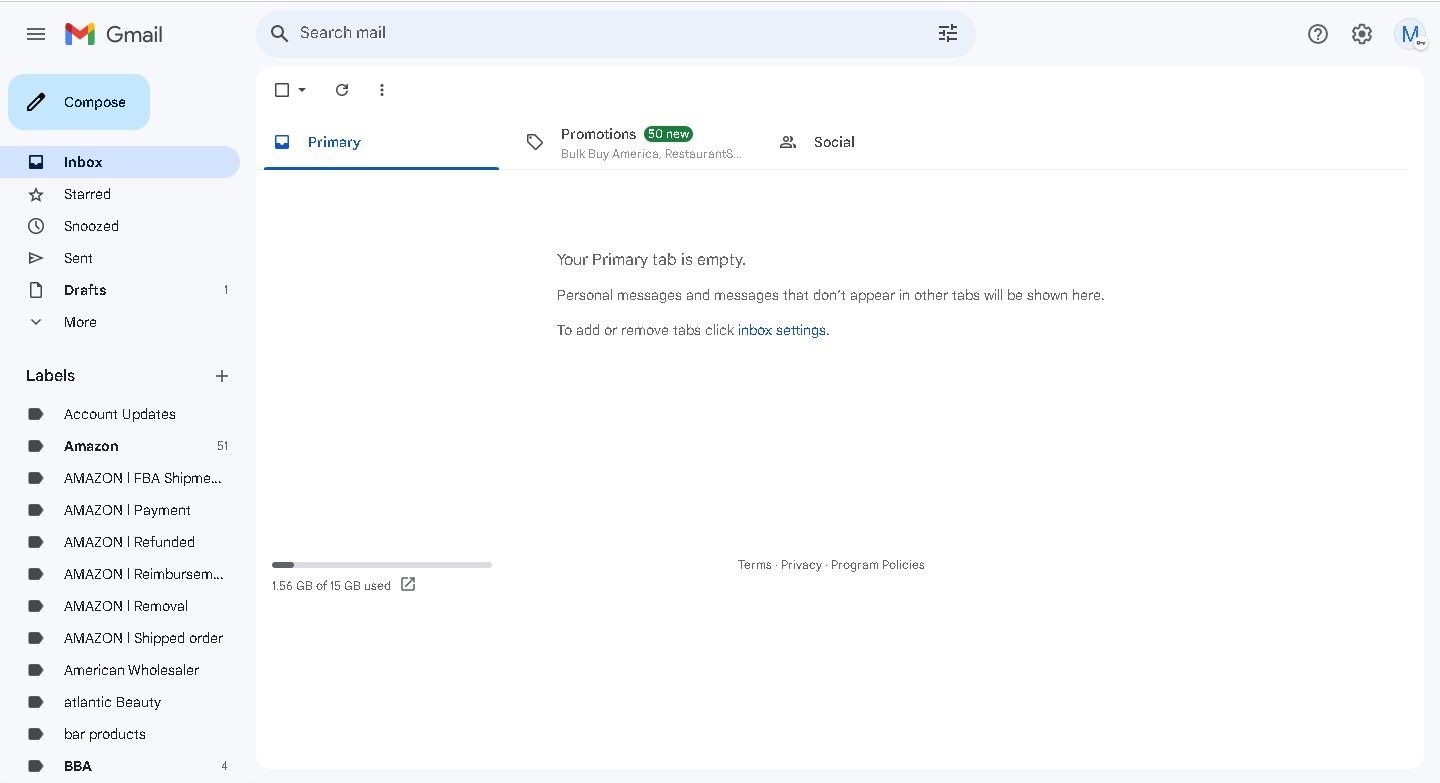This screenshot has width=1440, height=783.
Task: Open the Privacy link in footer
Action: tap(801, 565)
